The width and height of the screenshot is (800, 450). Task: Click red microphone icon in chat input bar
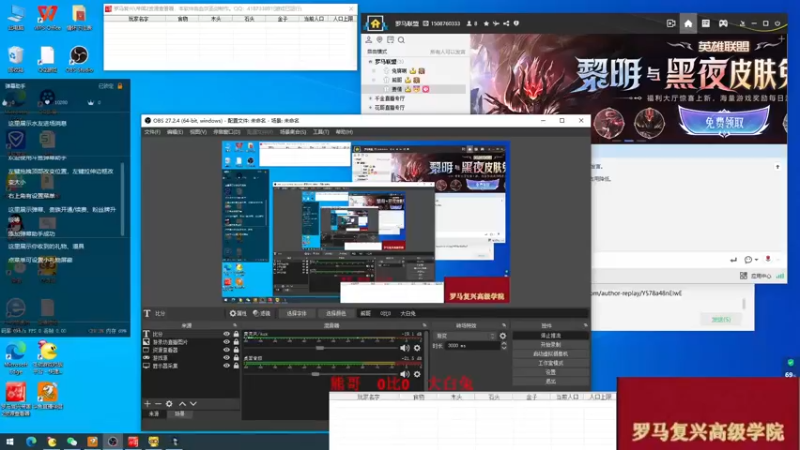click(x=768, y=259)
